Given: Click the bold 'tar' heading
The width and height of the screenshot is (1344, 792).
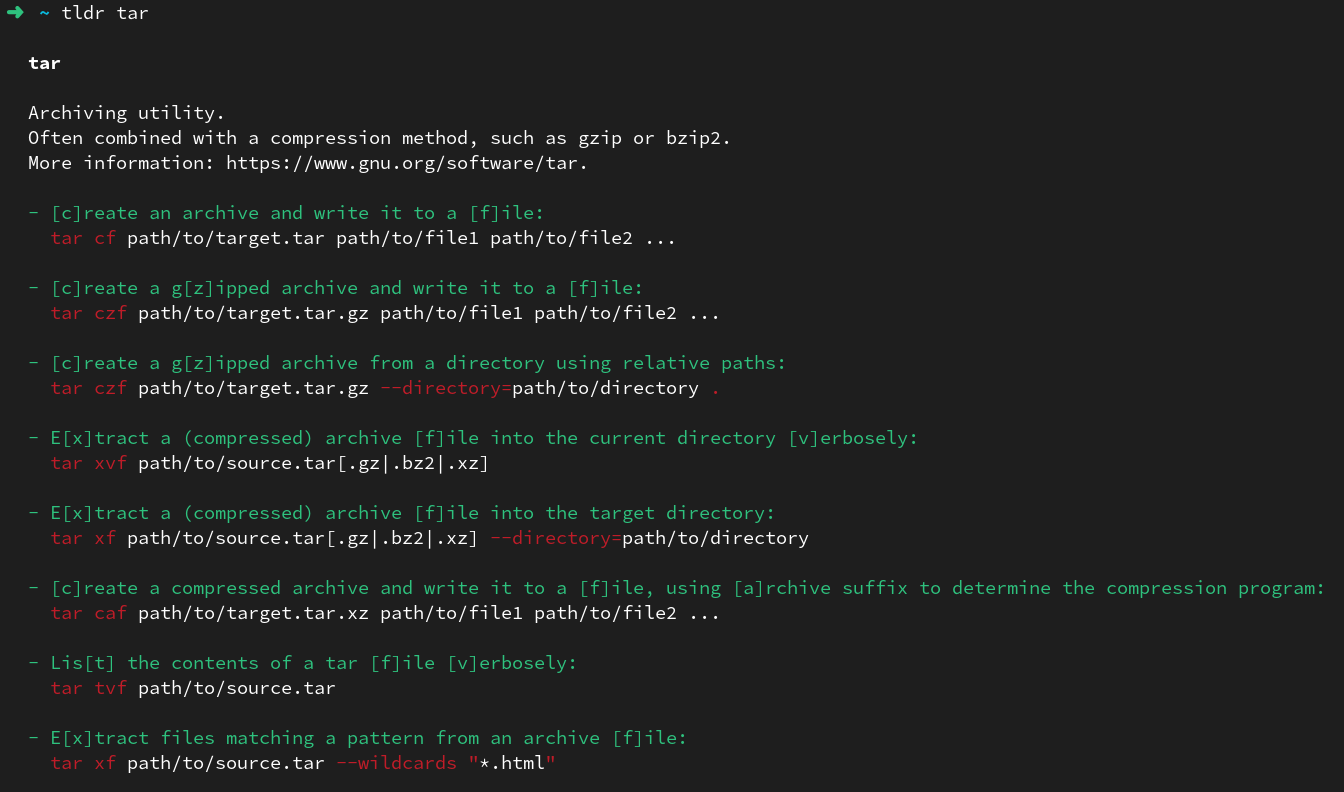Looking at the screenshot, I should coord(44,63).
